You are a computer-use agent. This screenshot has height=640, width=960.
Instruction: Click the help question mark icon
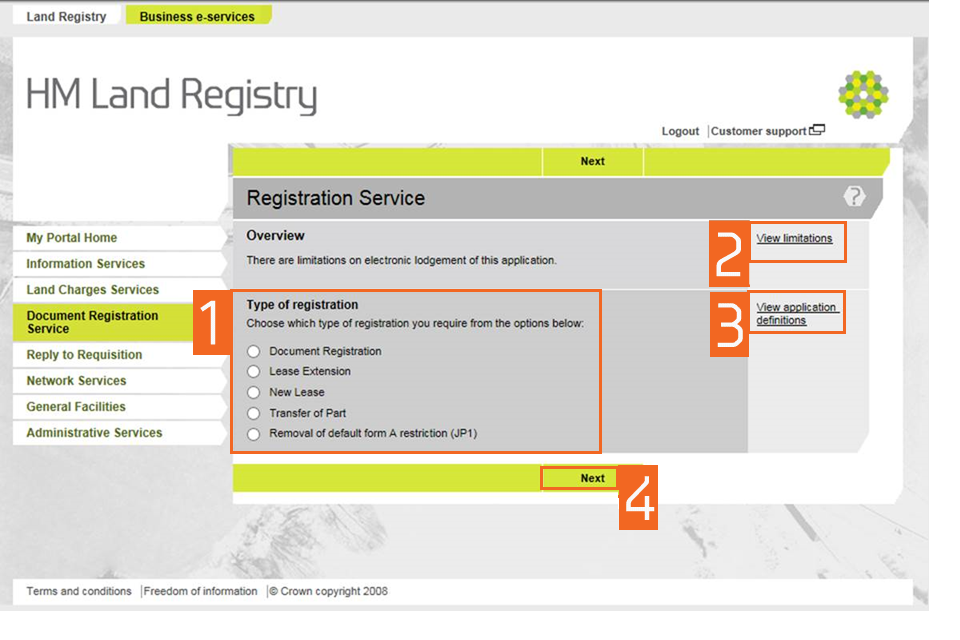[x=854, y=197]
